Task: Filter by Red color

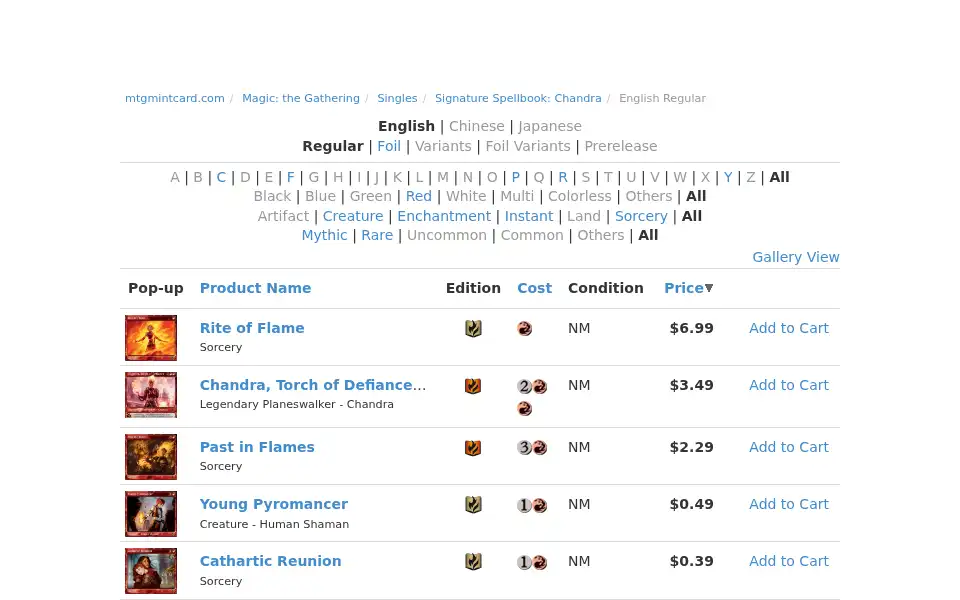Action: click(x=419, y=196)
